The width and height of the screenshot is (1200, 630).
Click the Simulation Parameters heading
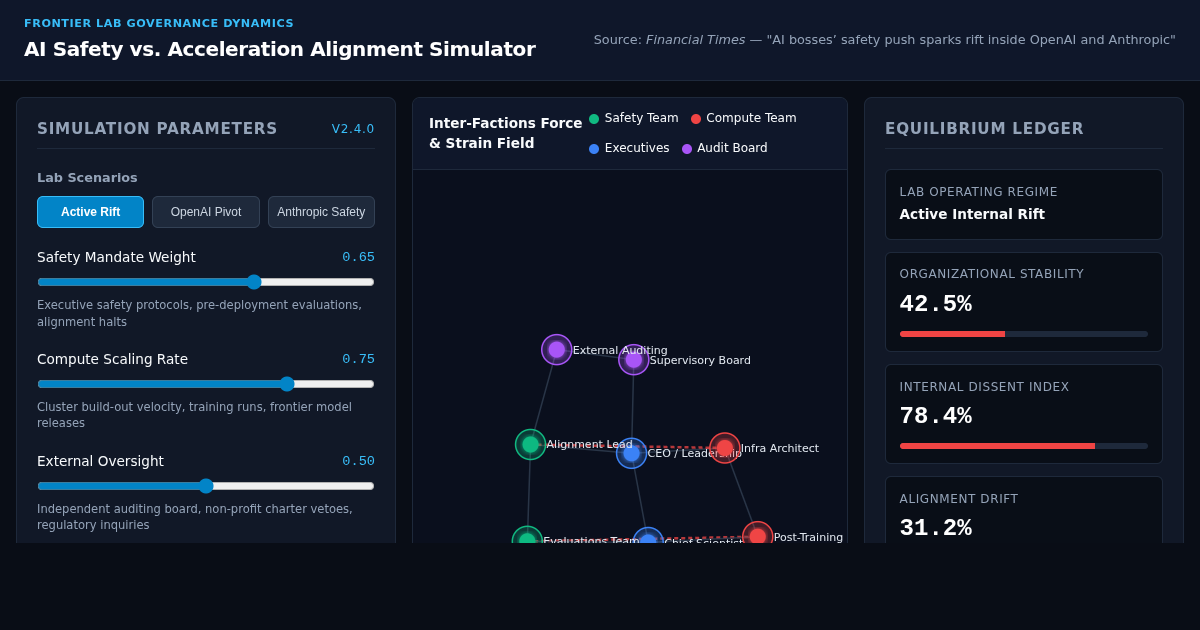(x=157, y=129)
